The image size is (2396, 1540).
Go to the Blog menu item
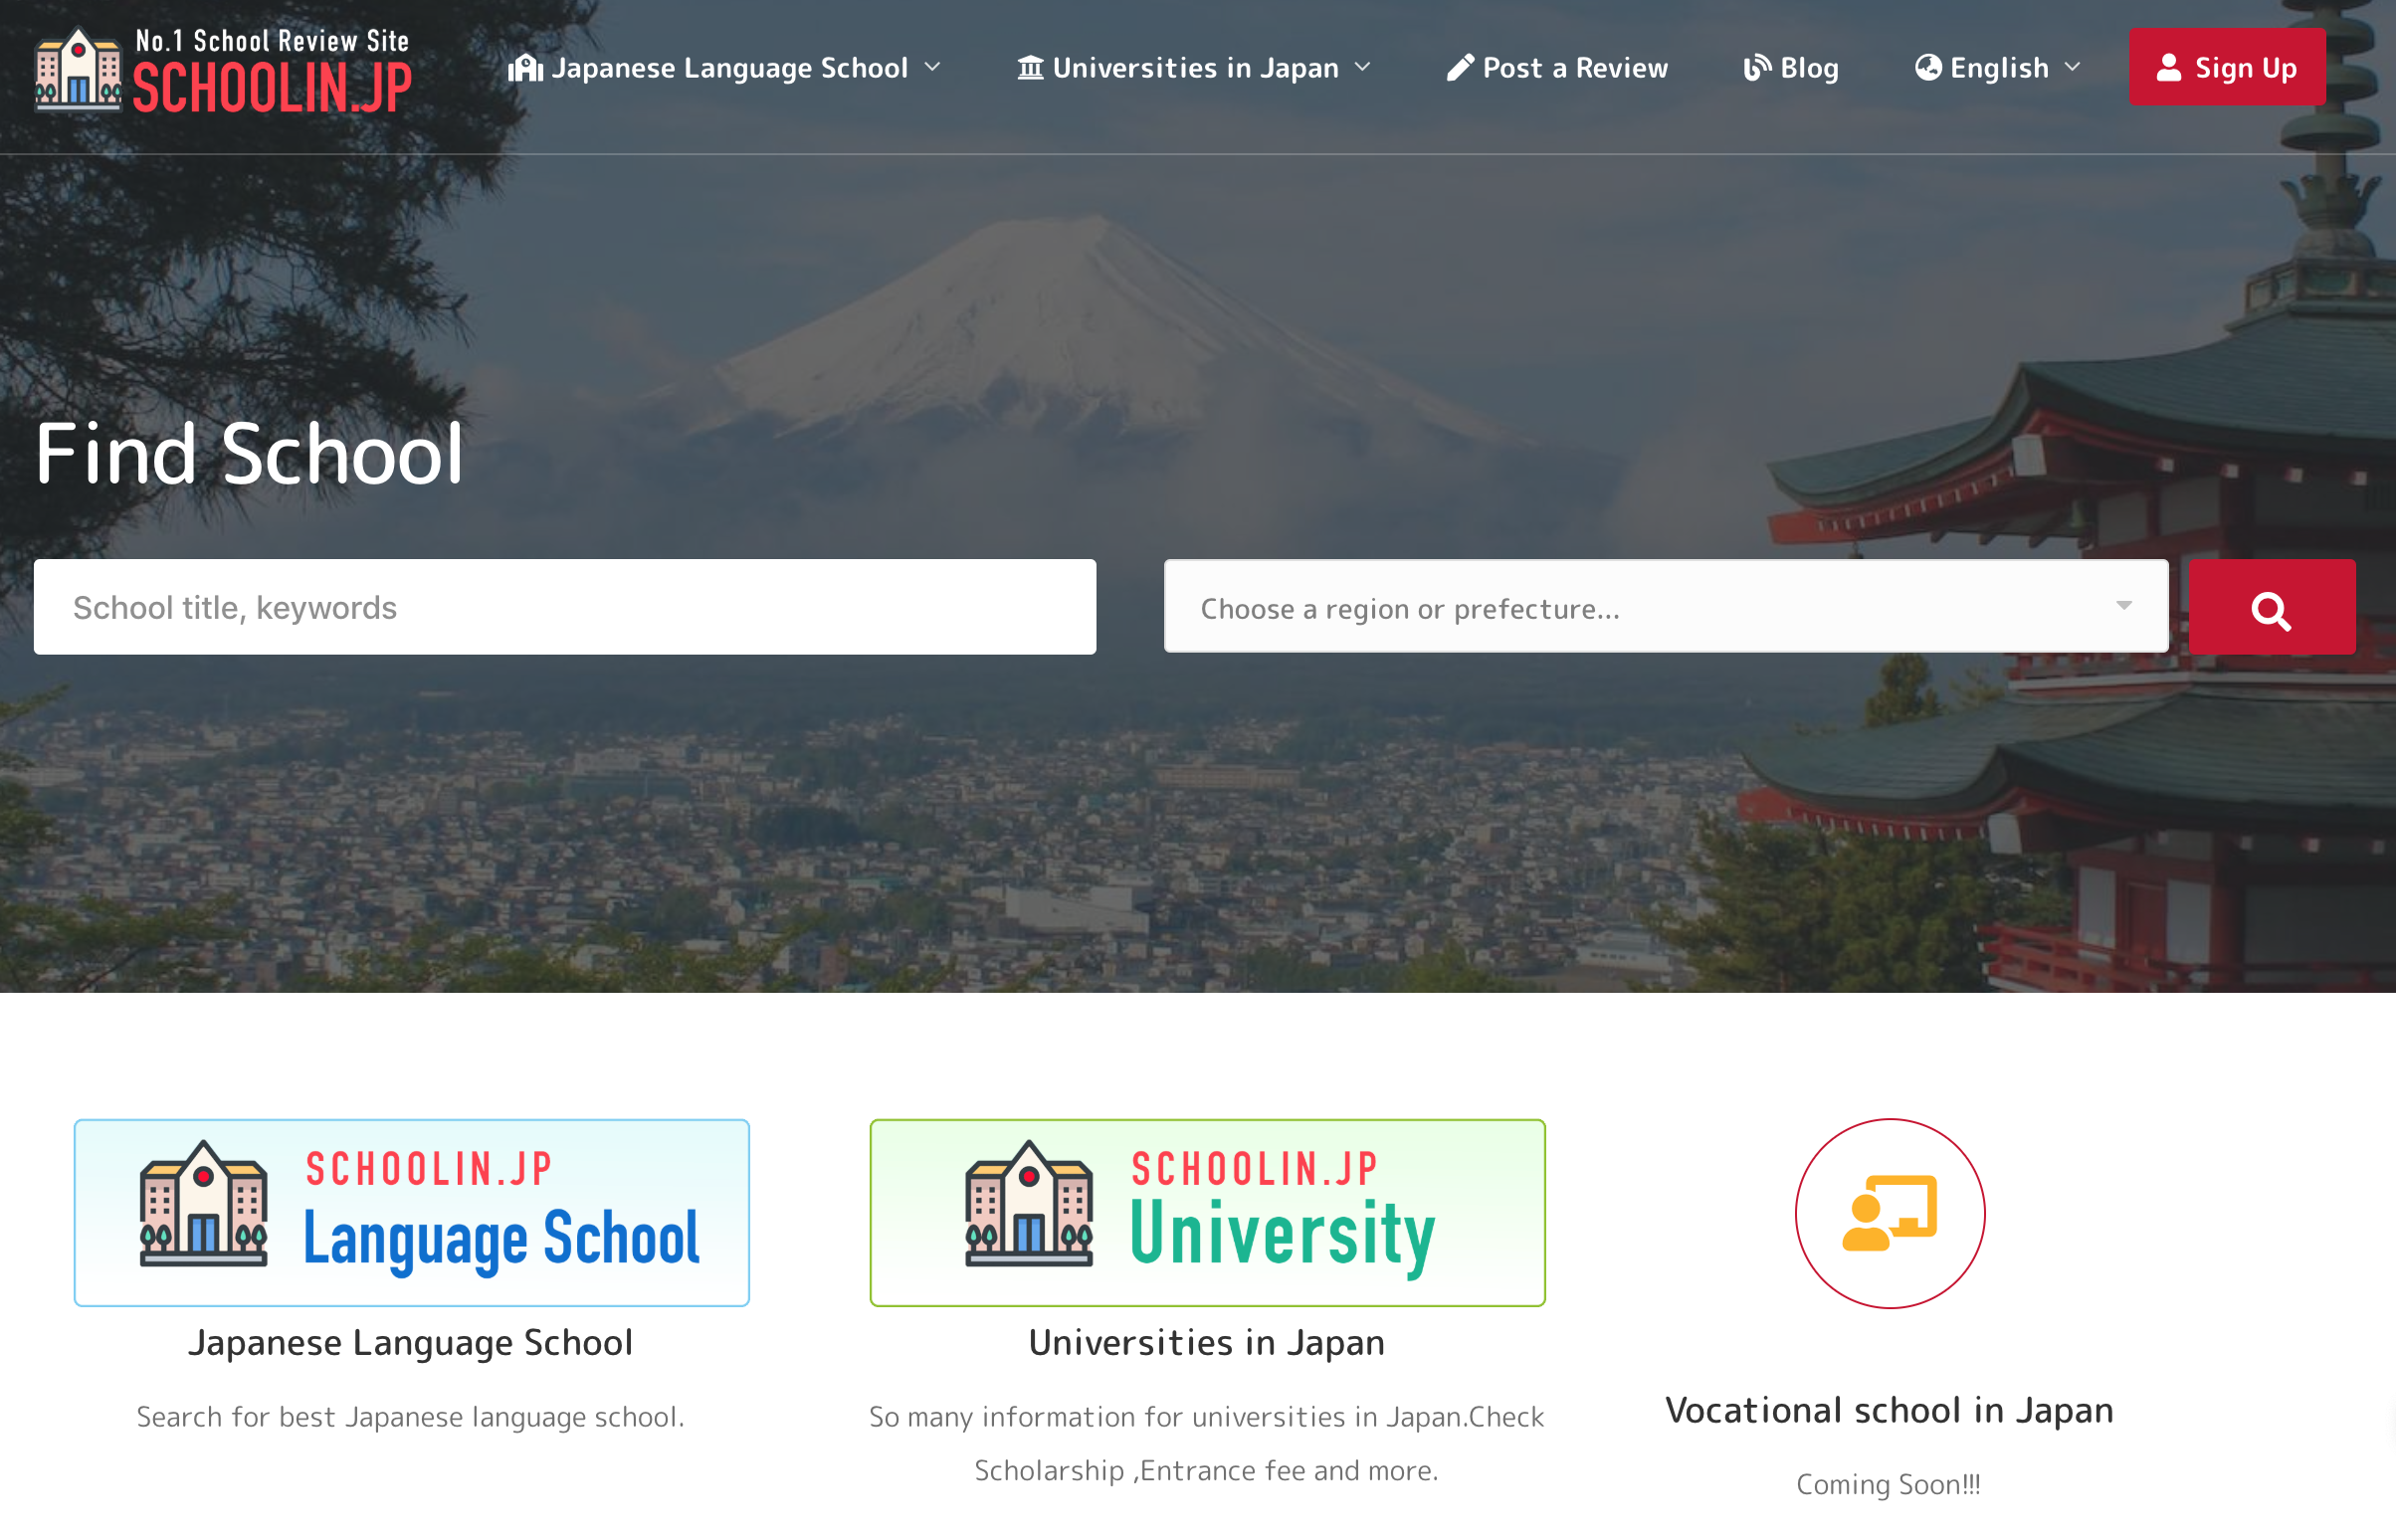[1809, 68]
